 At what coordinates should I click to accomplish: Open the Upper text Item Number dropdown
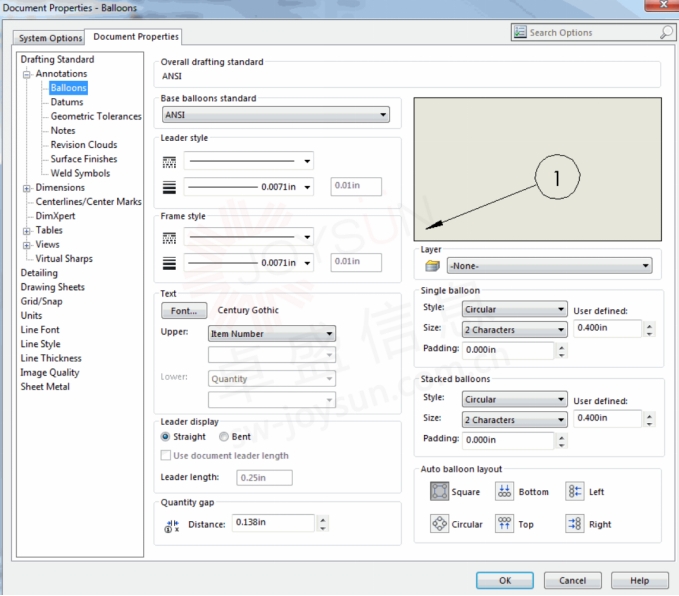[272, 334]
